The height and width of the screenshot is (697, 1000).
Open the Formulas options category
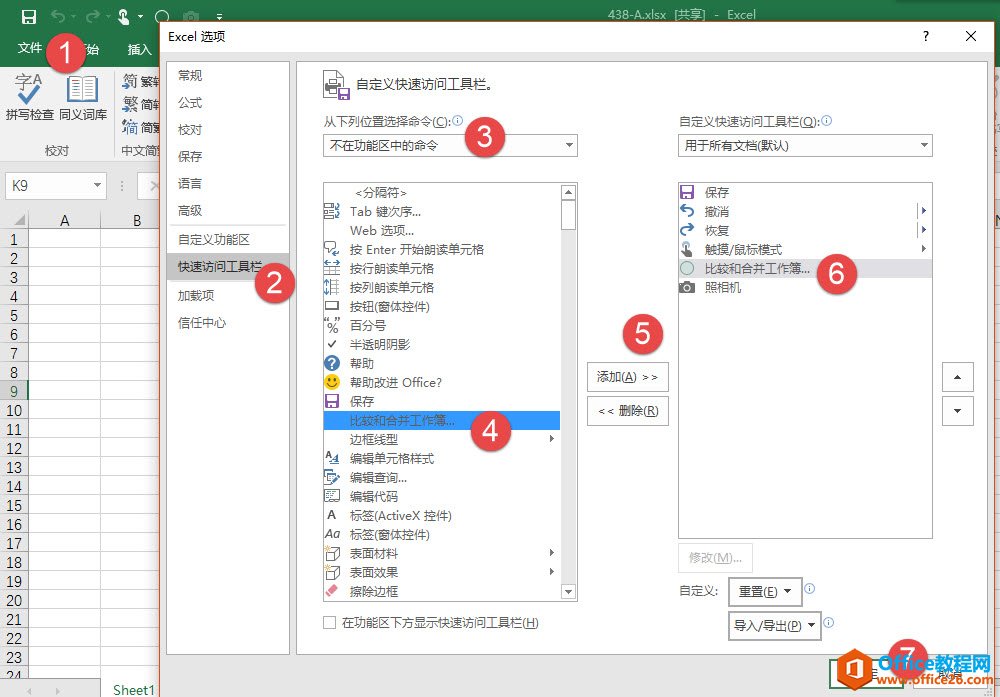190,103
